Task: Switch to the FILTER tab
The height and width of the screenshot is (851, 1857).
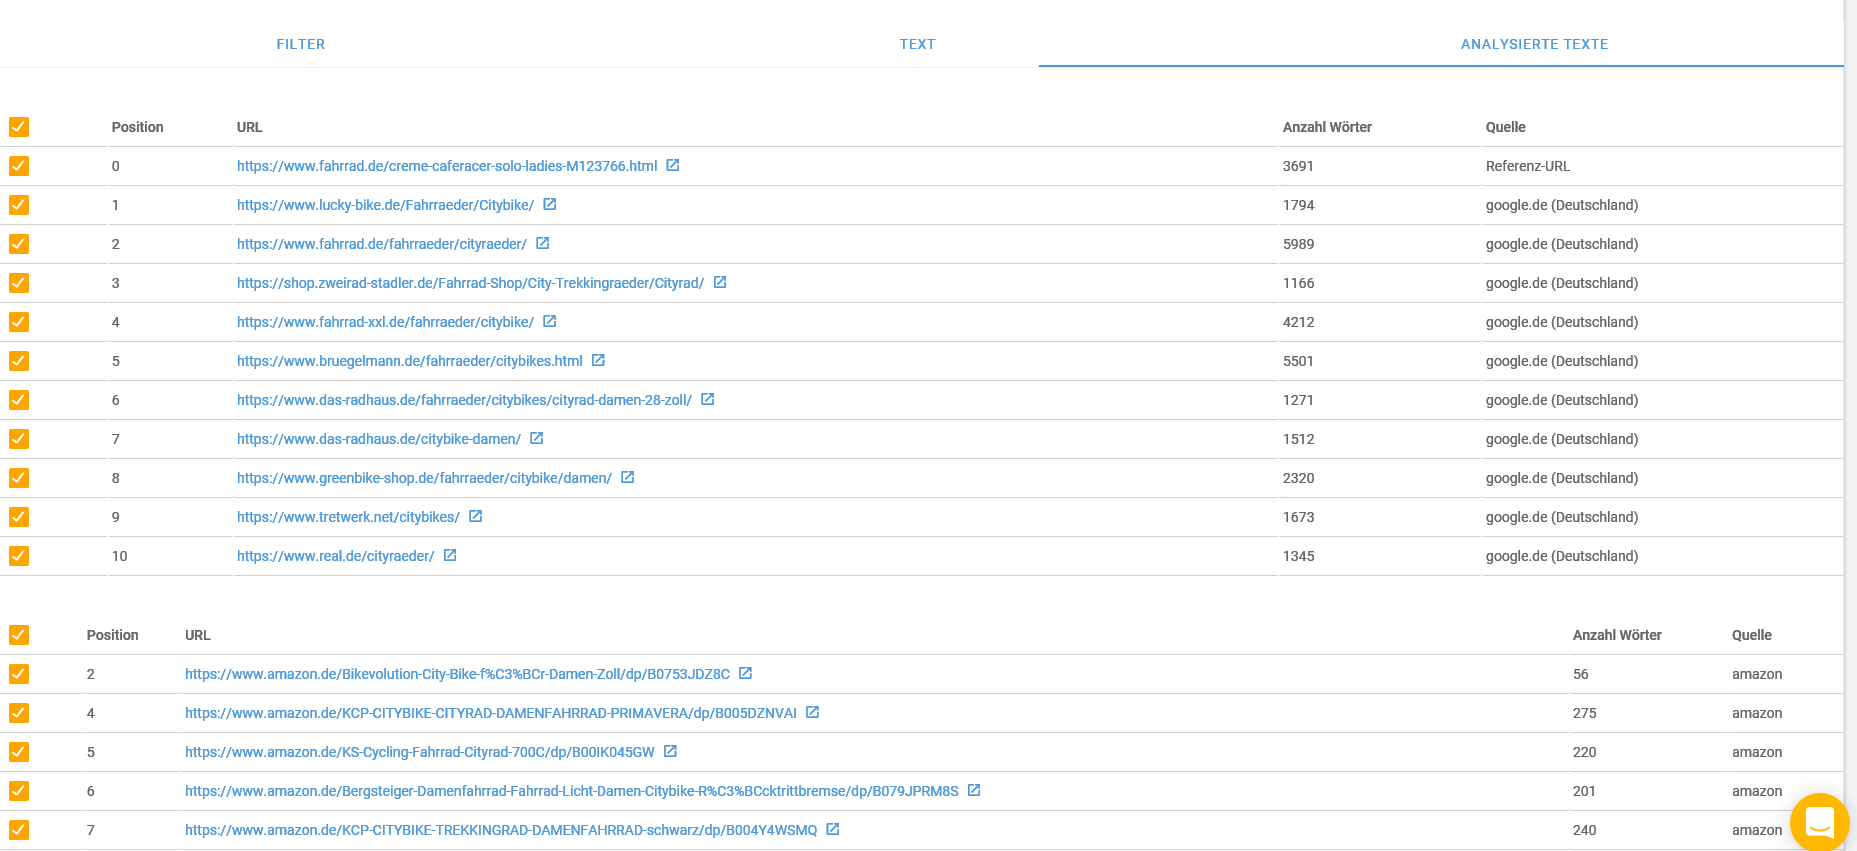Action: pyautogui.click(x=301, y=44)
